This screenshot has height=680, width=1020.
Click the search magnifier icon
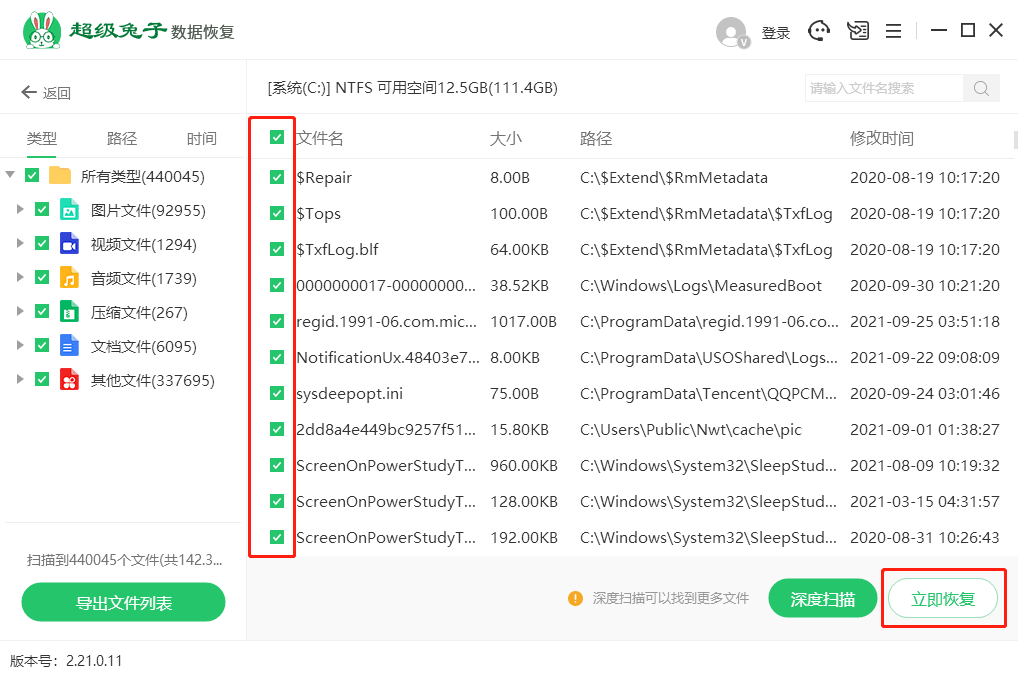tap(981, 88)
